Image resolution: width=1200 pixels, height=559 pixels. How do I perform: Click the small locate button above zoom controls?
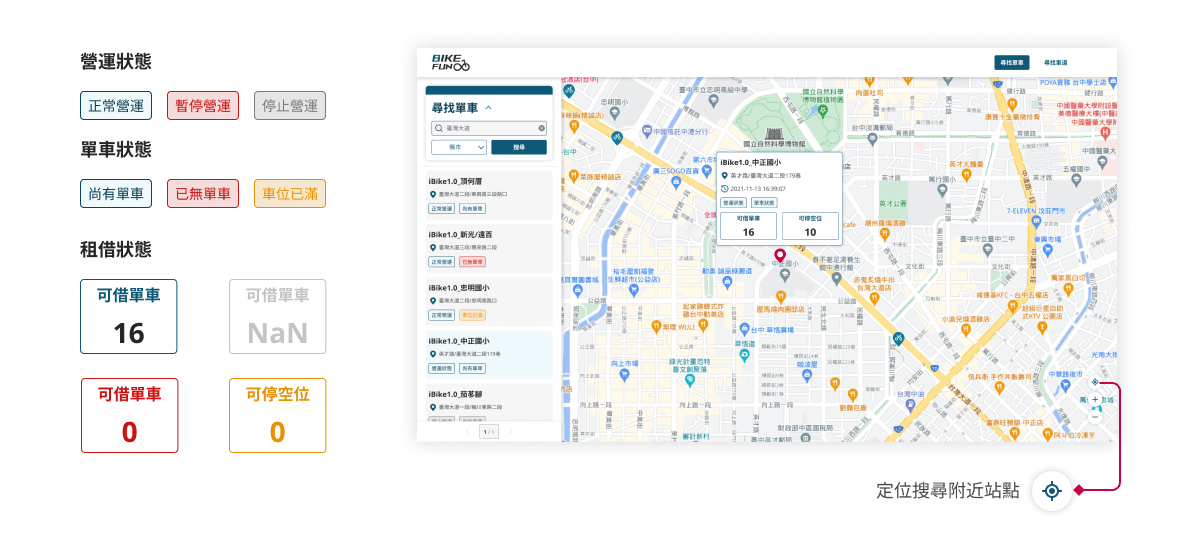[1094, 381]
